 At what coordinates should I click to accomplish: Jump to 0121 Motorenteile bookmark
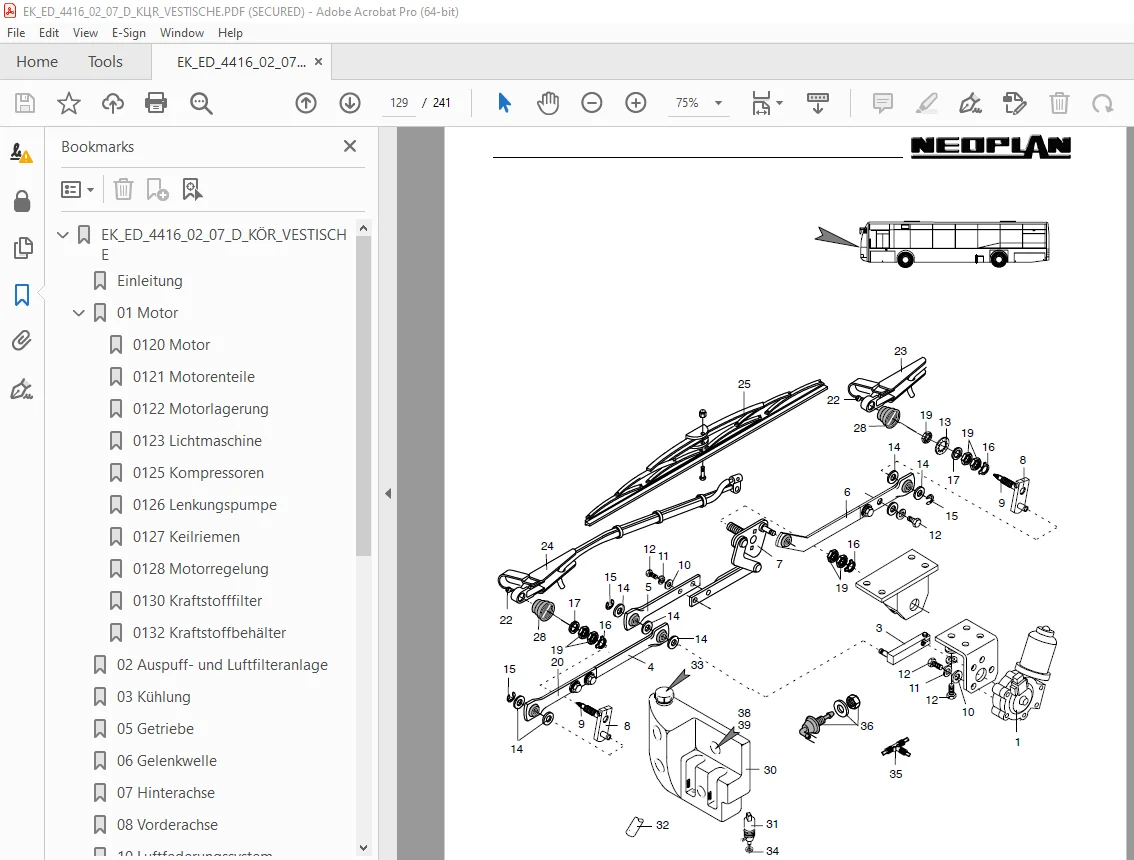pos(194,376)
